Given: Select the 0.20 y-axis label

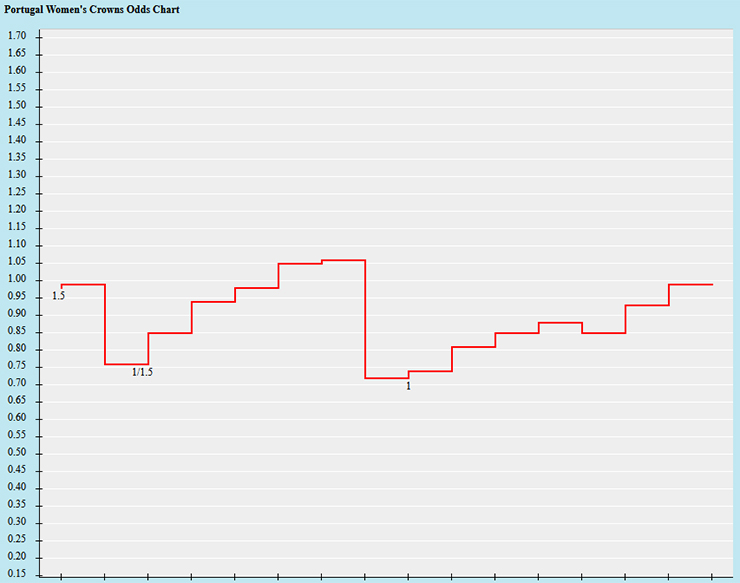Looking at the screenshot, I should pos(17,557).
